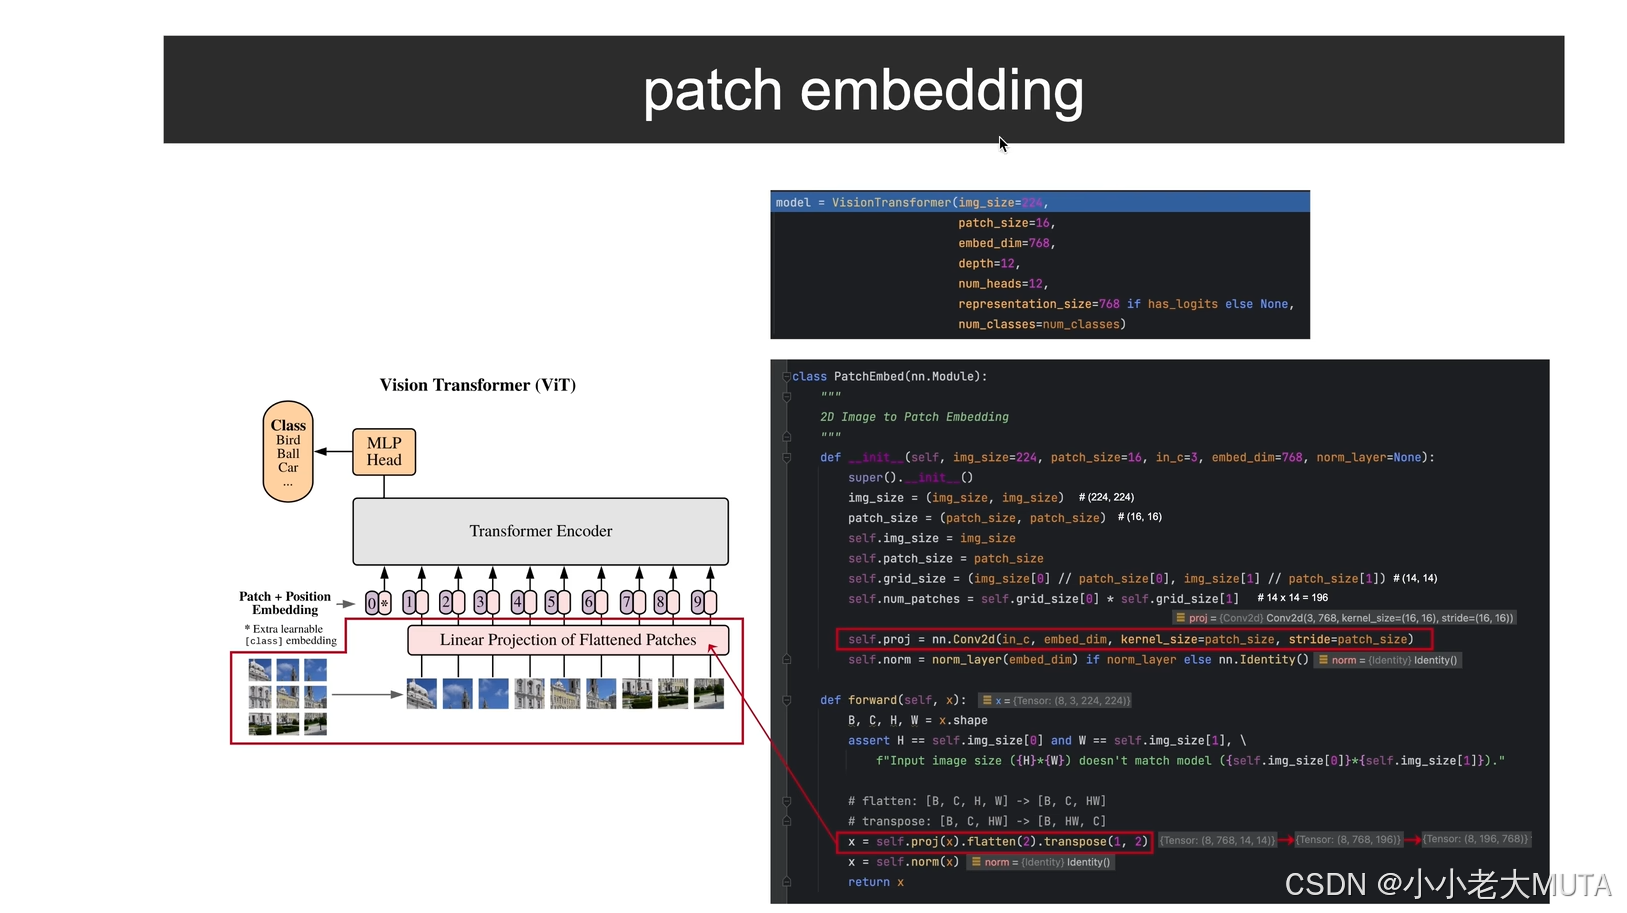
Task: Click the f-string 'Input image size' line
Action: coord(1190,761)
